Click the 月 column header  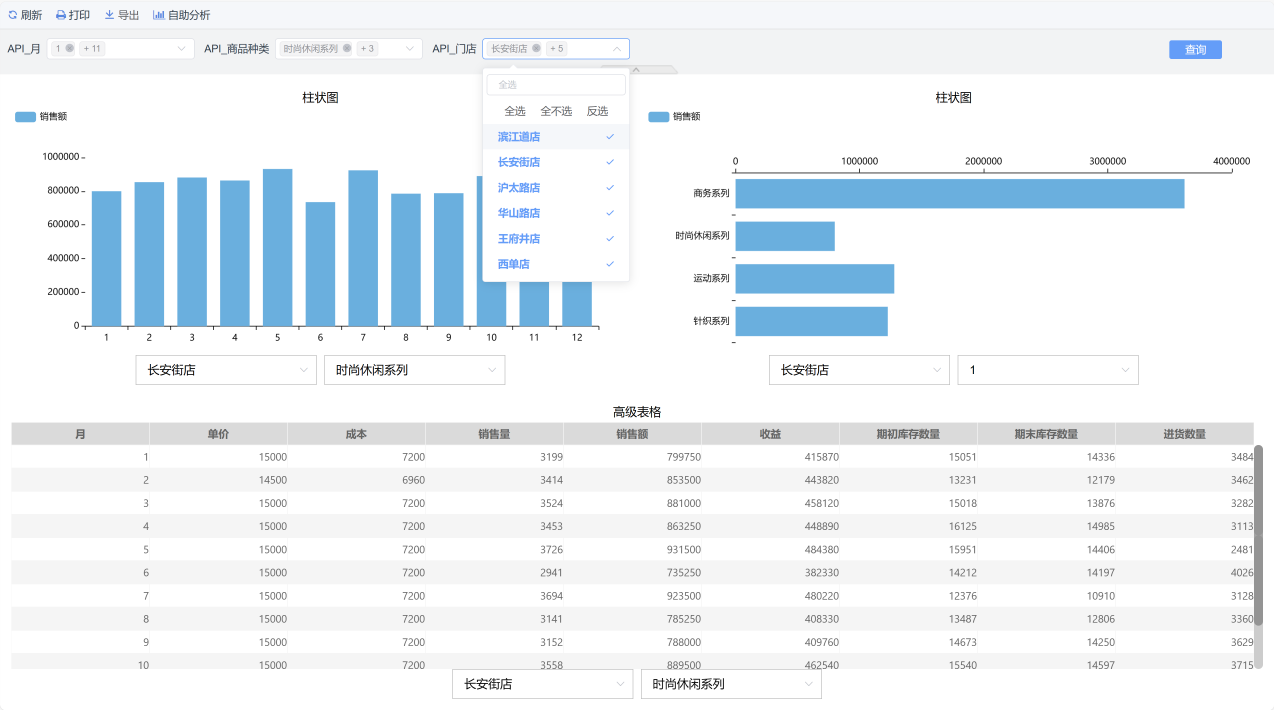80,434
